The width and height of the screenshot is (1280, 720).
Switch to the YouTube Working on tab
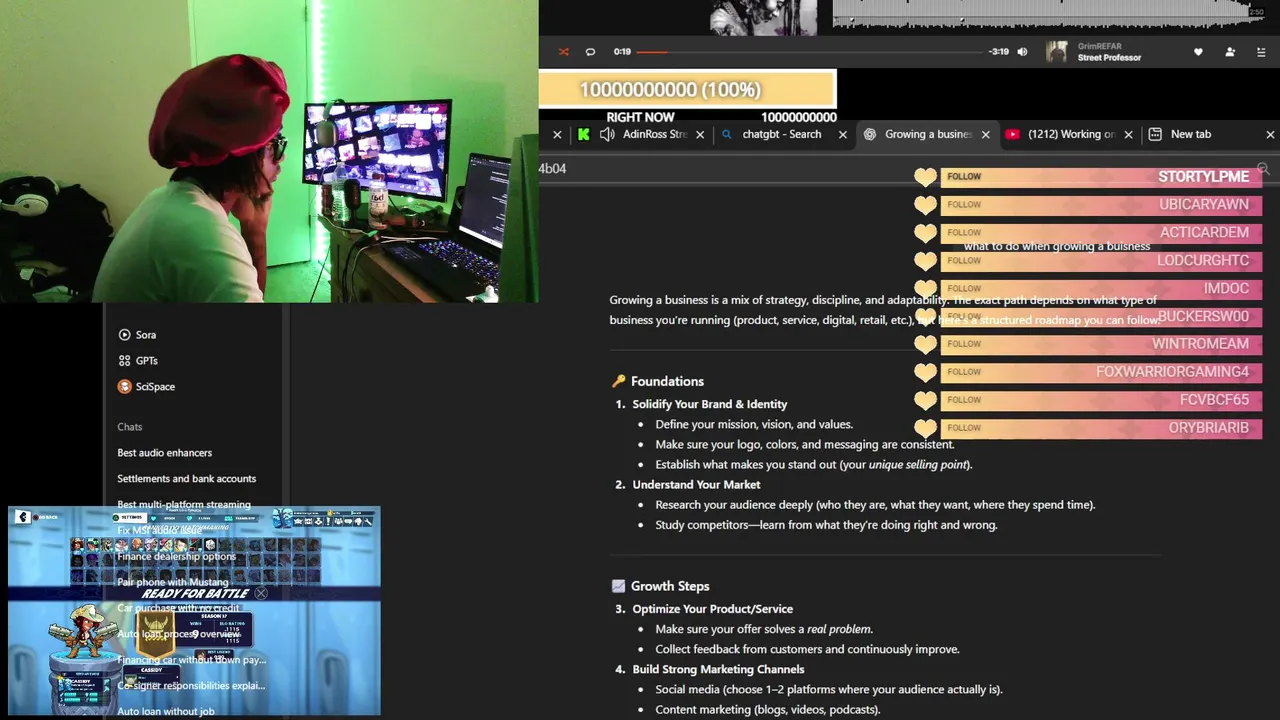[x=1071, y=134]
